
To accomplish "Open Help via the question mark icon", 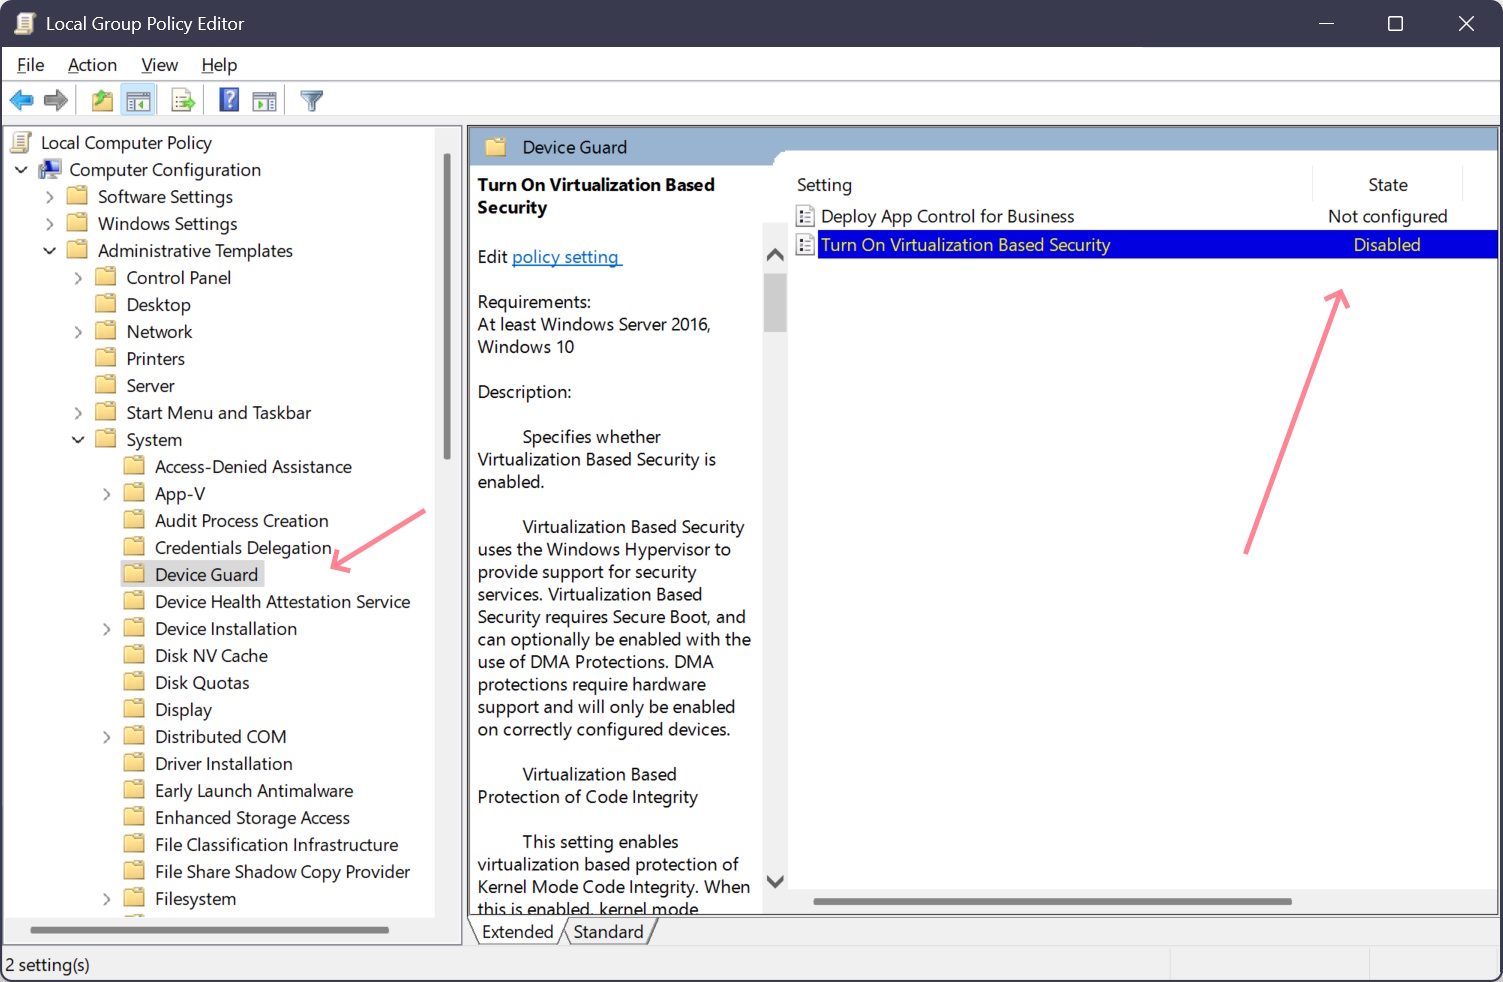I will [x=229, y=100].
